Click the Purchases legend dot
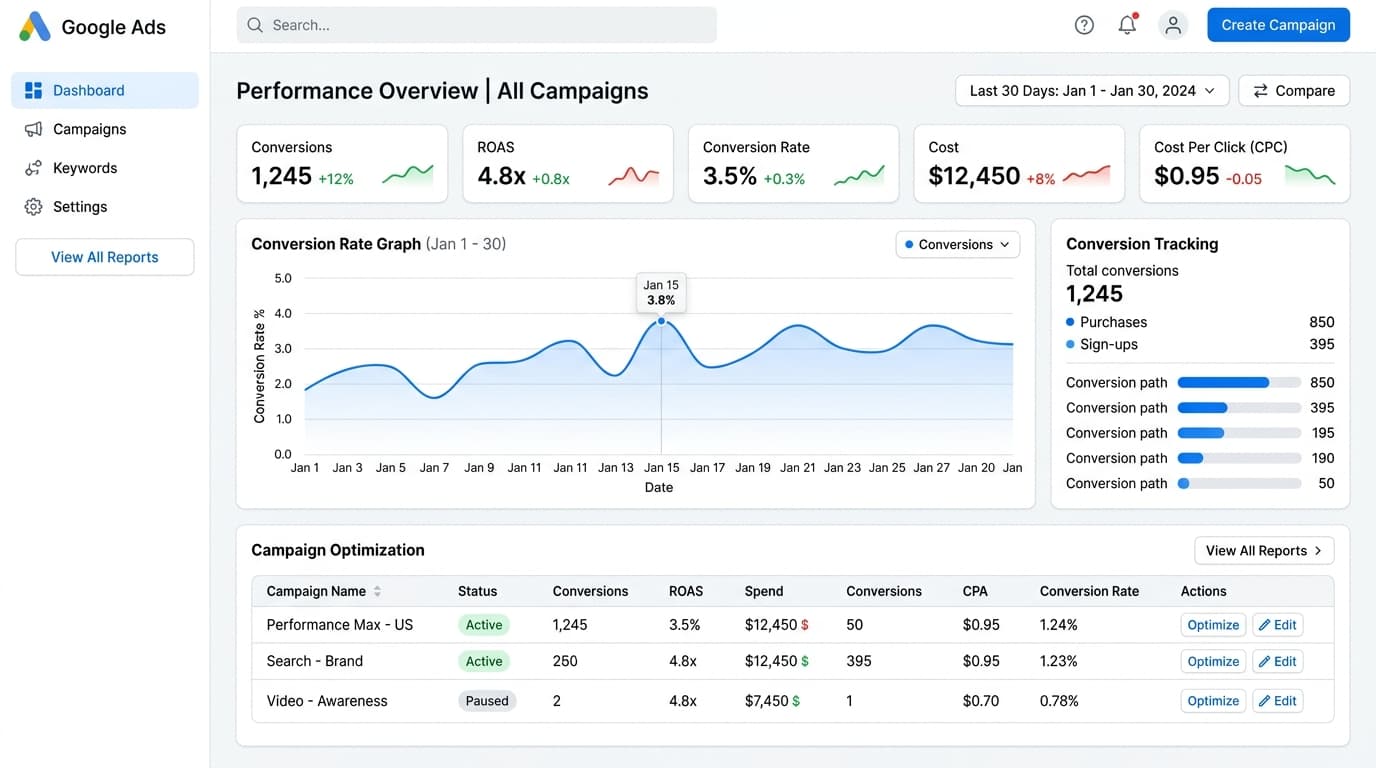The width and height of the screenshot is (1376, 768). click(x=1071, y=322)
